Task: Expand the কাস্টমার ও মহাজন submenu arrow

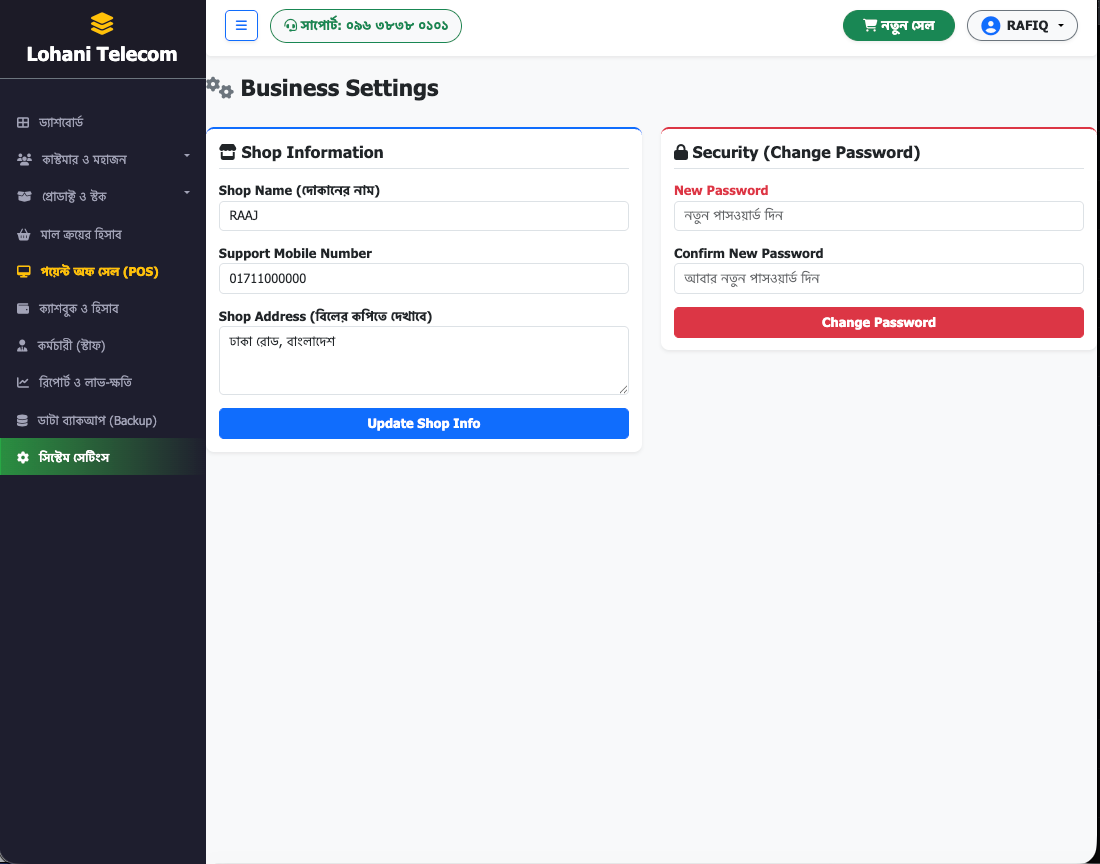Action: tap(187, 156)
